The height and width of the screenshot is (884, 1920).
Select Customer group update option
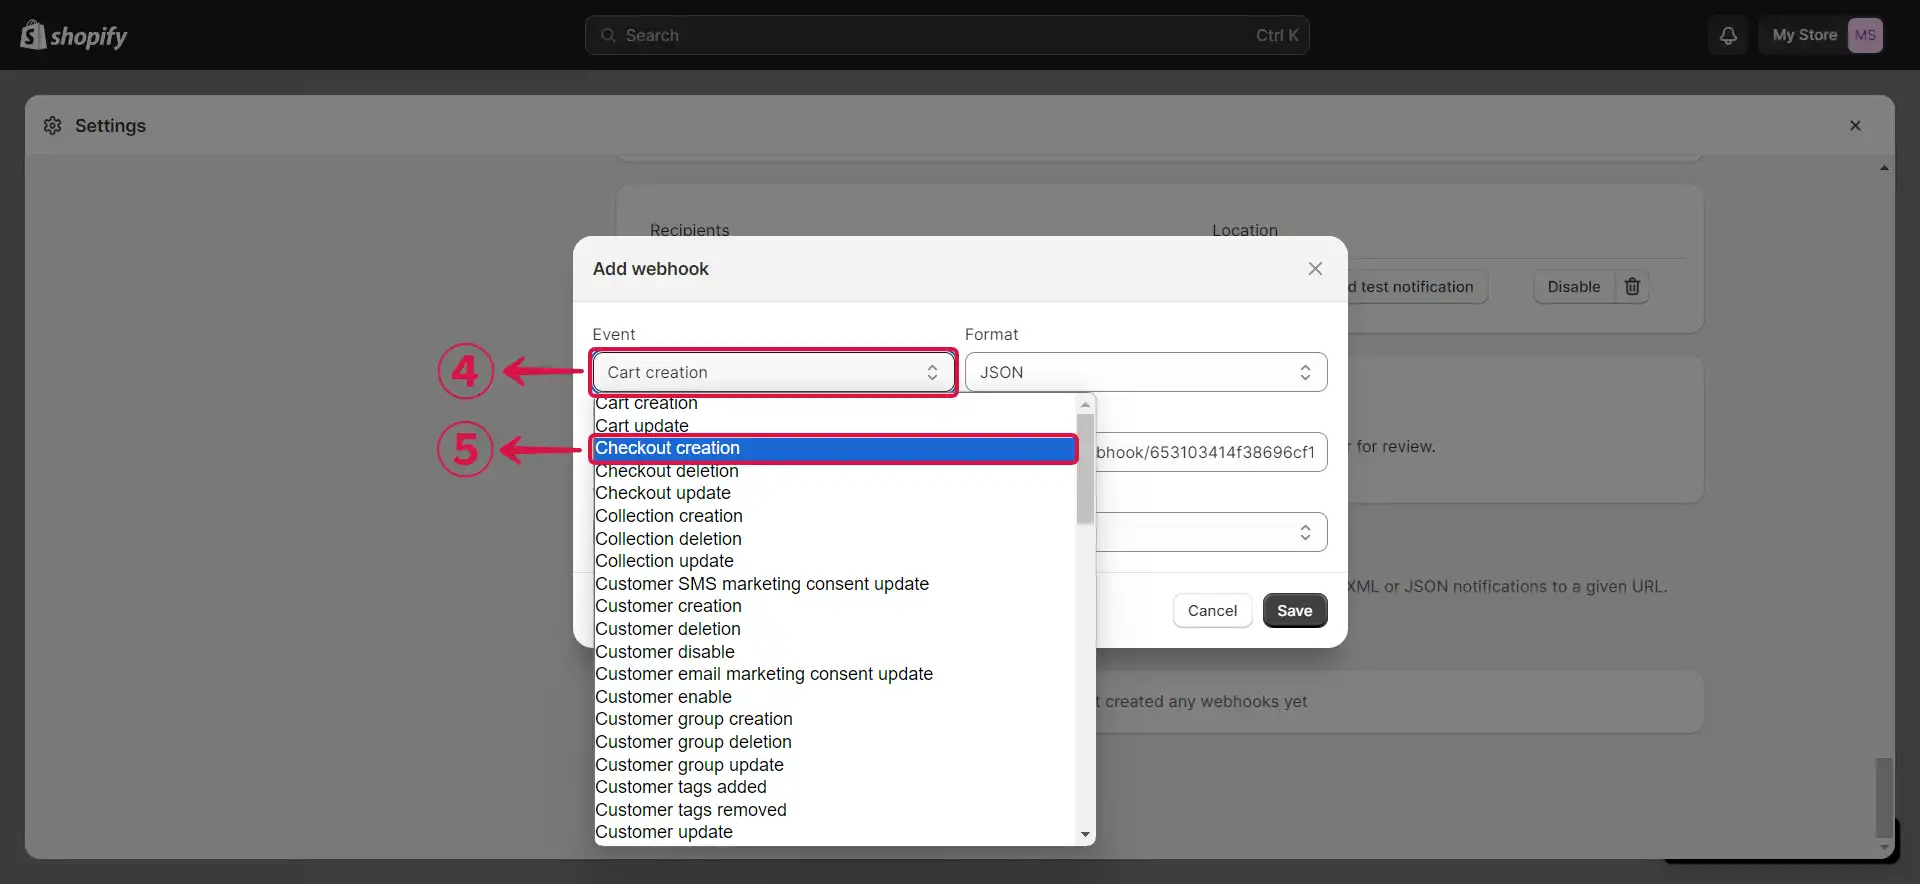(x=835, y=765)
